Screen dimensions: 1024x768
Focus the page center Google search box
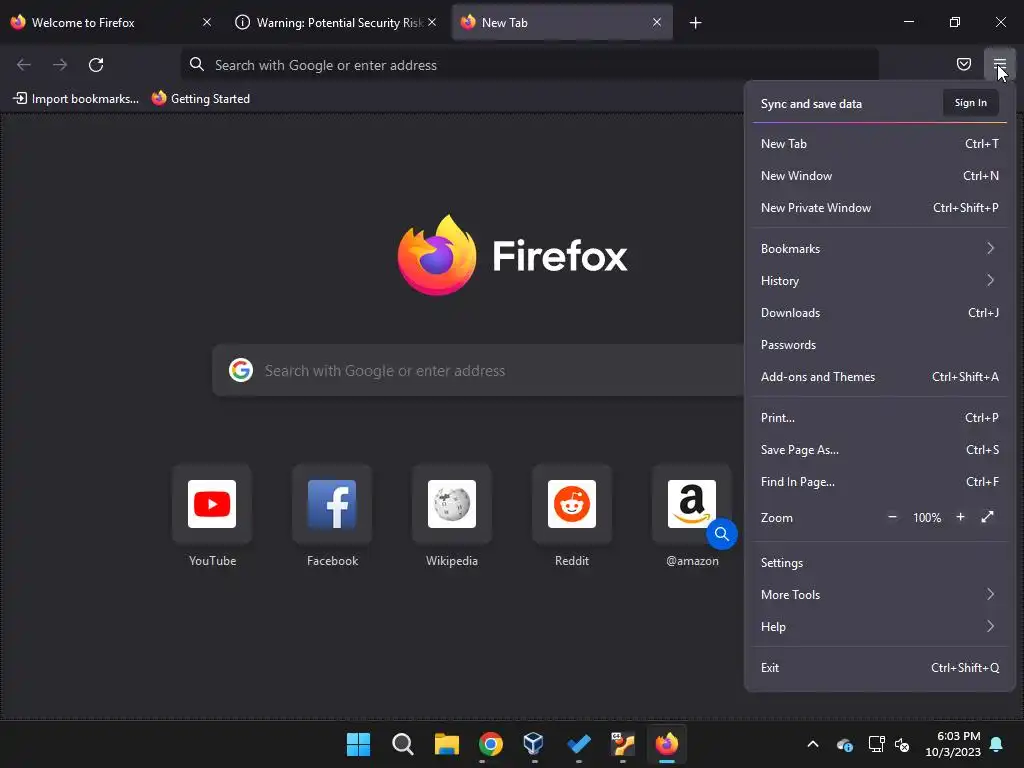[478, 370]
